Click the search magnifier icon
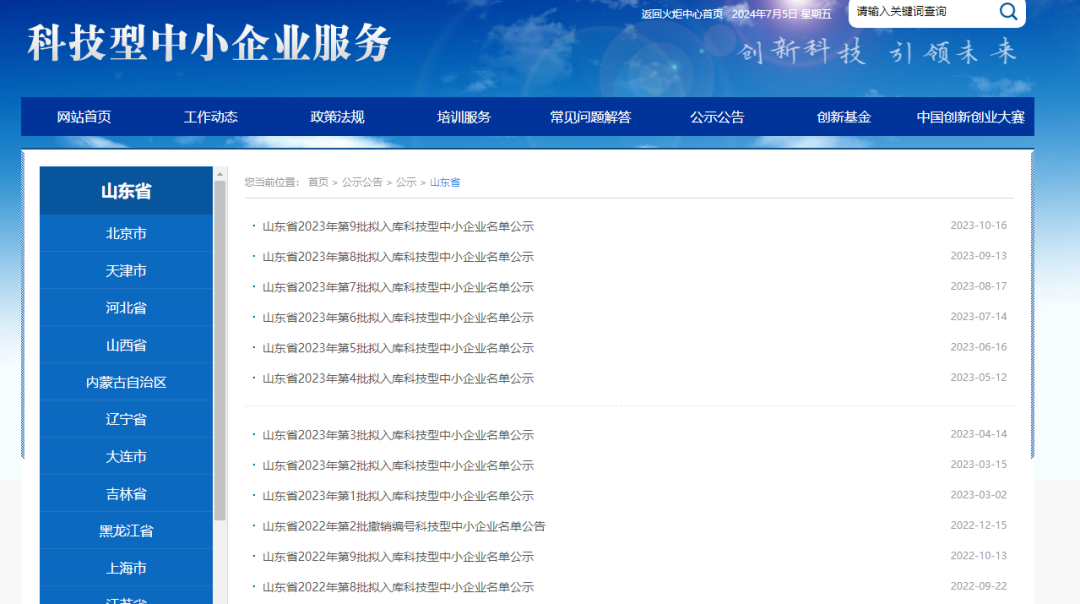The image size is (1080, 604). point(1008,12)
